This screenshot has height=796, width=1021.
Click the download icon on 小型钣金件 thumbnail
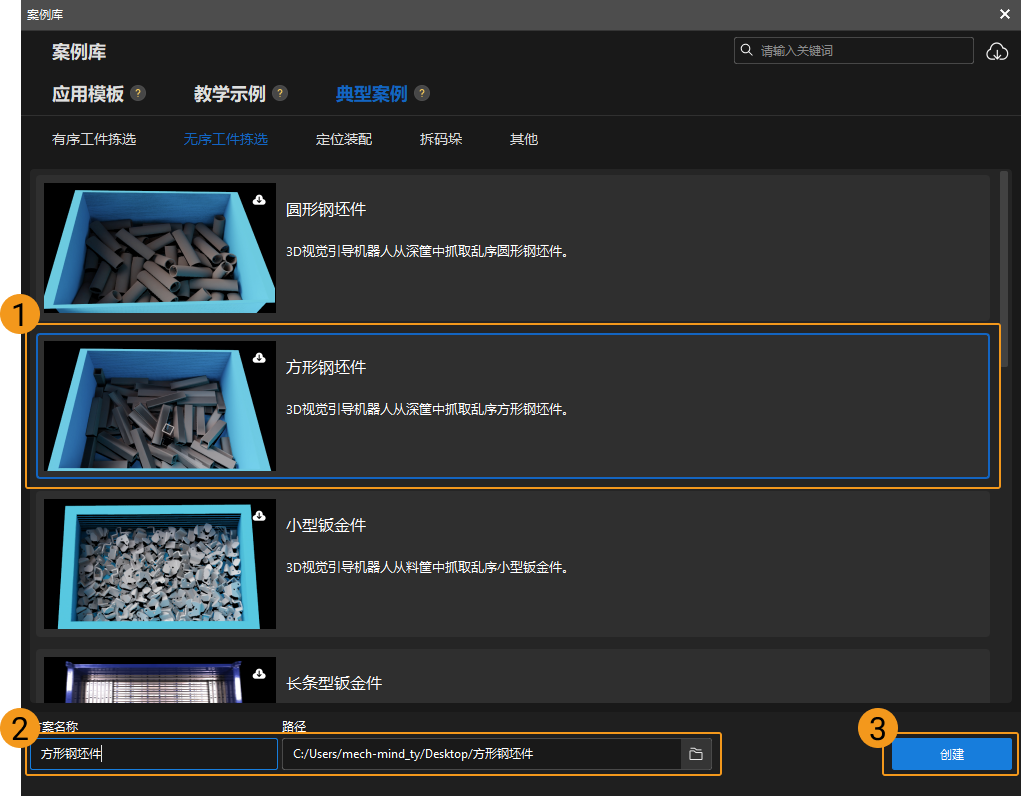pos(260,515)
